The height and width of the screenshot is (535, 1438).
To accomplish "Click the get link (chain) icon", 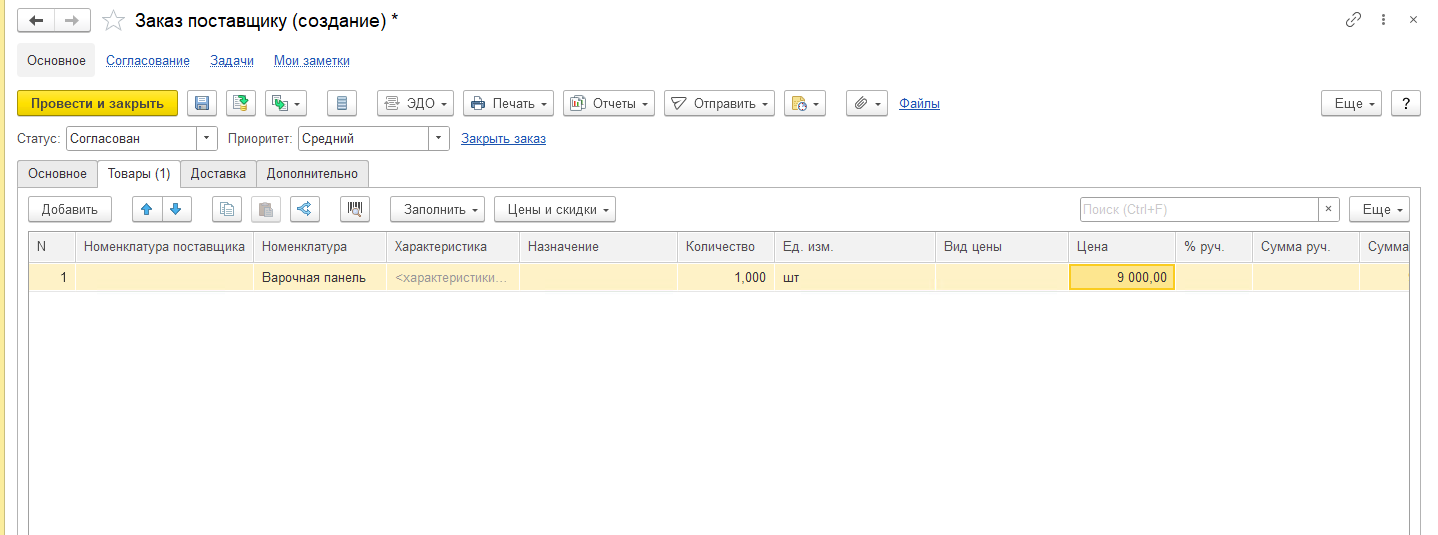I will tap(1354, 20).
